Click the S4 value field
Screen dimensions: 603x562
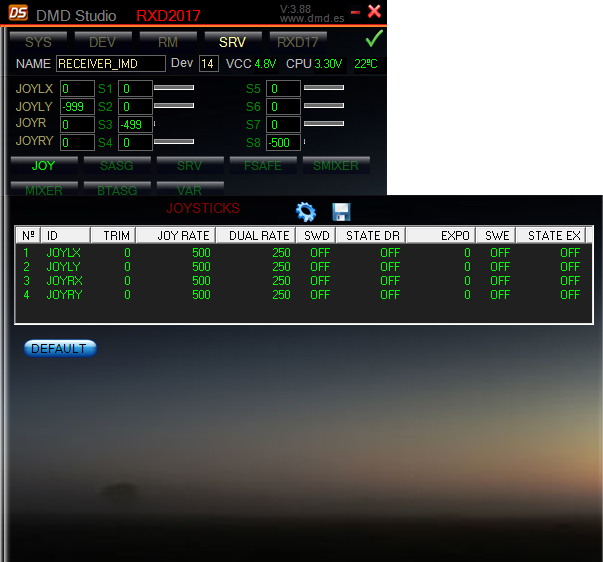click(135, 142)
